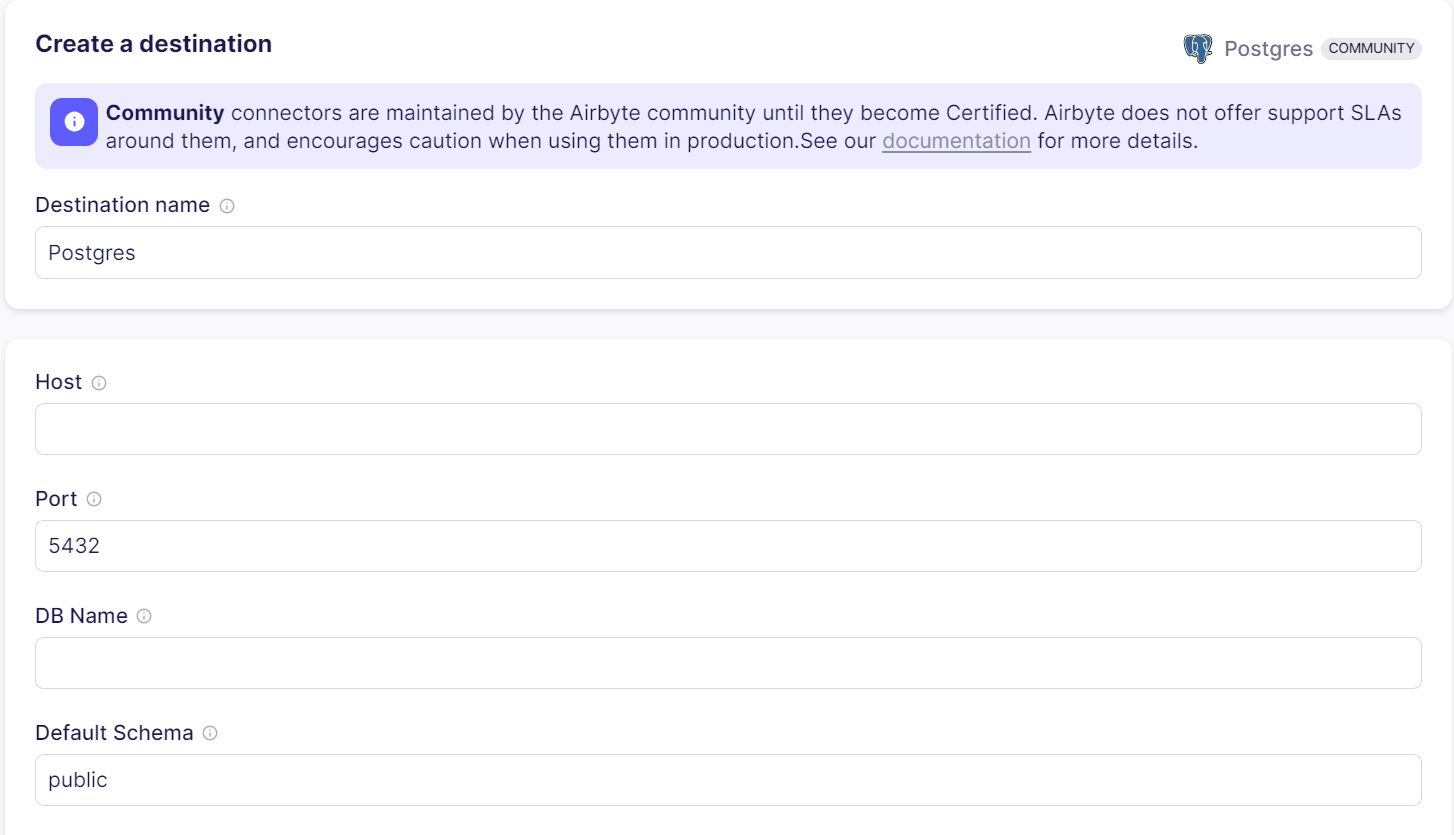Click the 'Port' field label
The width and height of the screenshot is (1454, 835).
(x=56, y=499)
